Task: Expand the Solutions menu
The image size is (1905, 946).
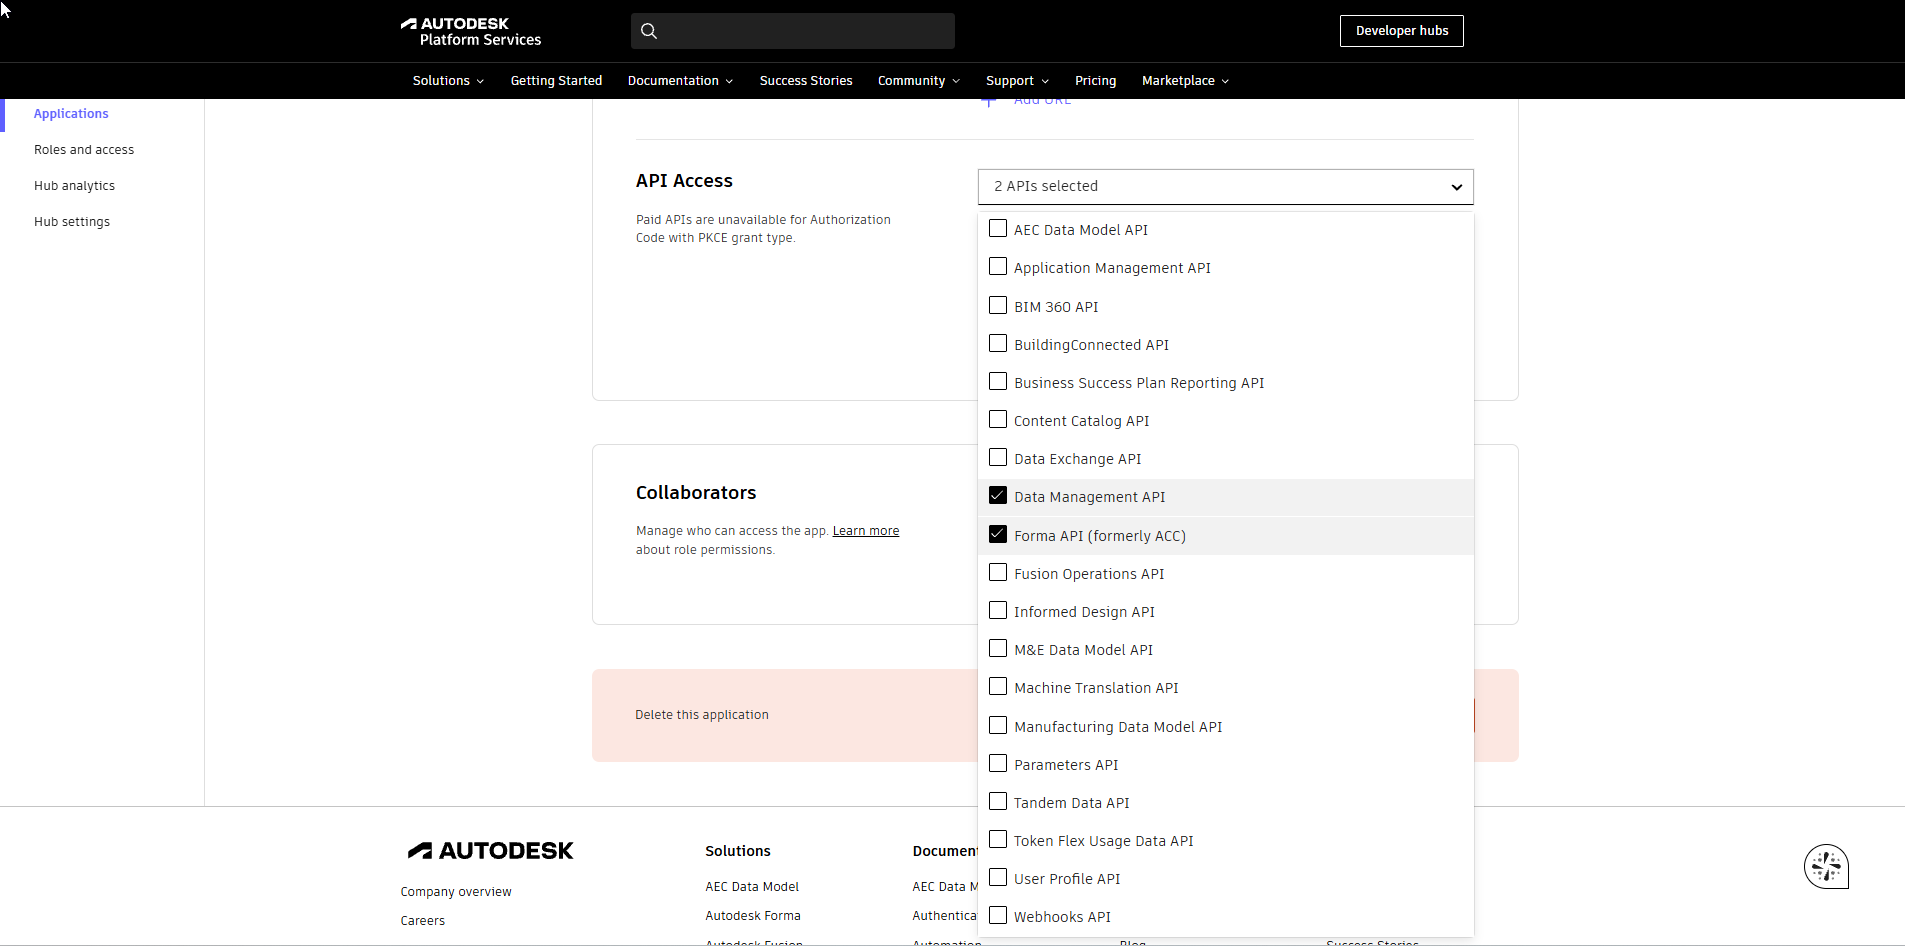Action: (x=448, y=81)
